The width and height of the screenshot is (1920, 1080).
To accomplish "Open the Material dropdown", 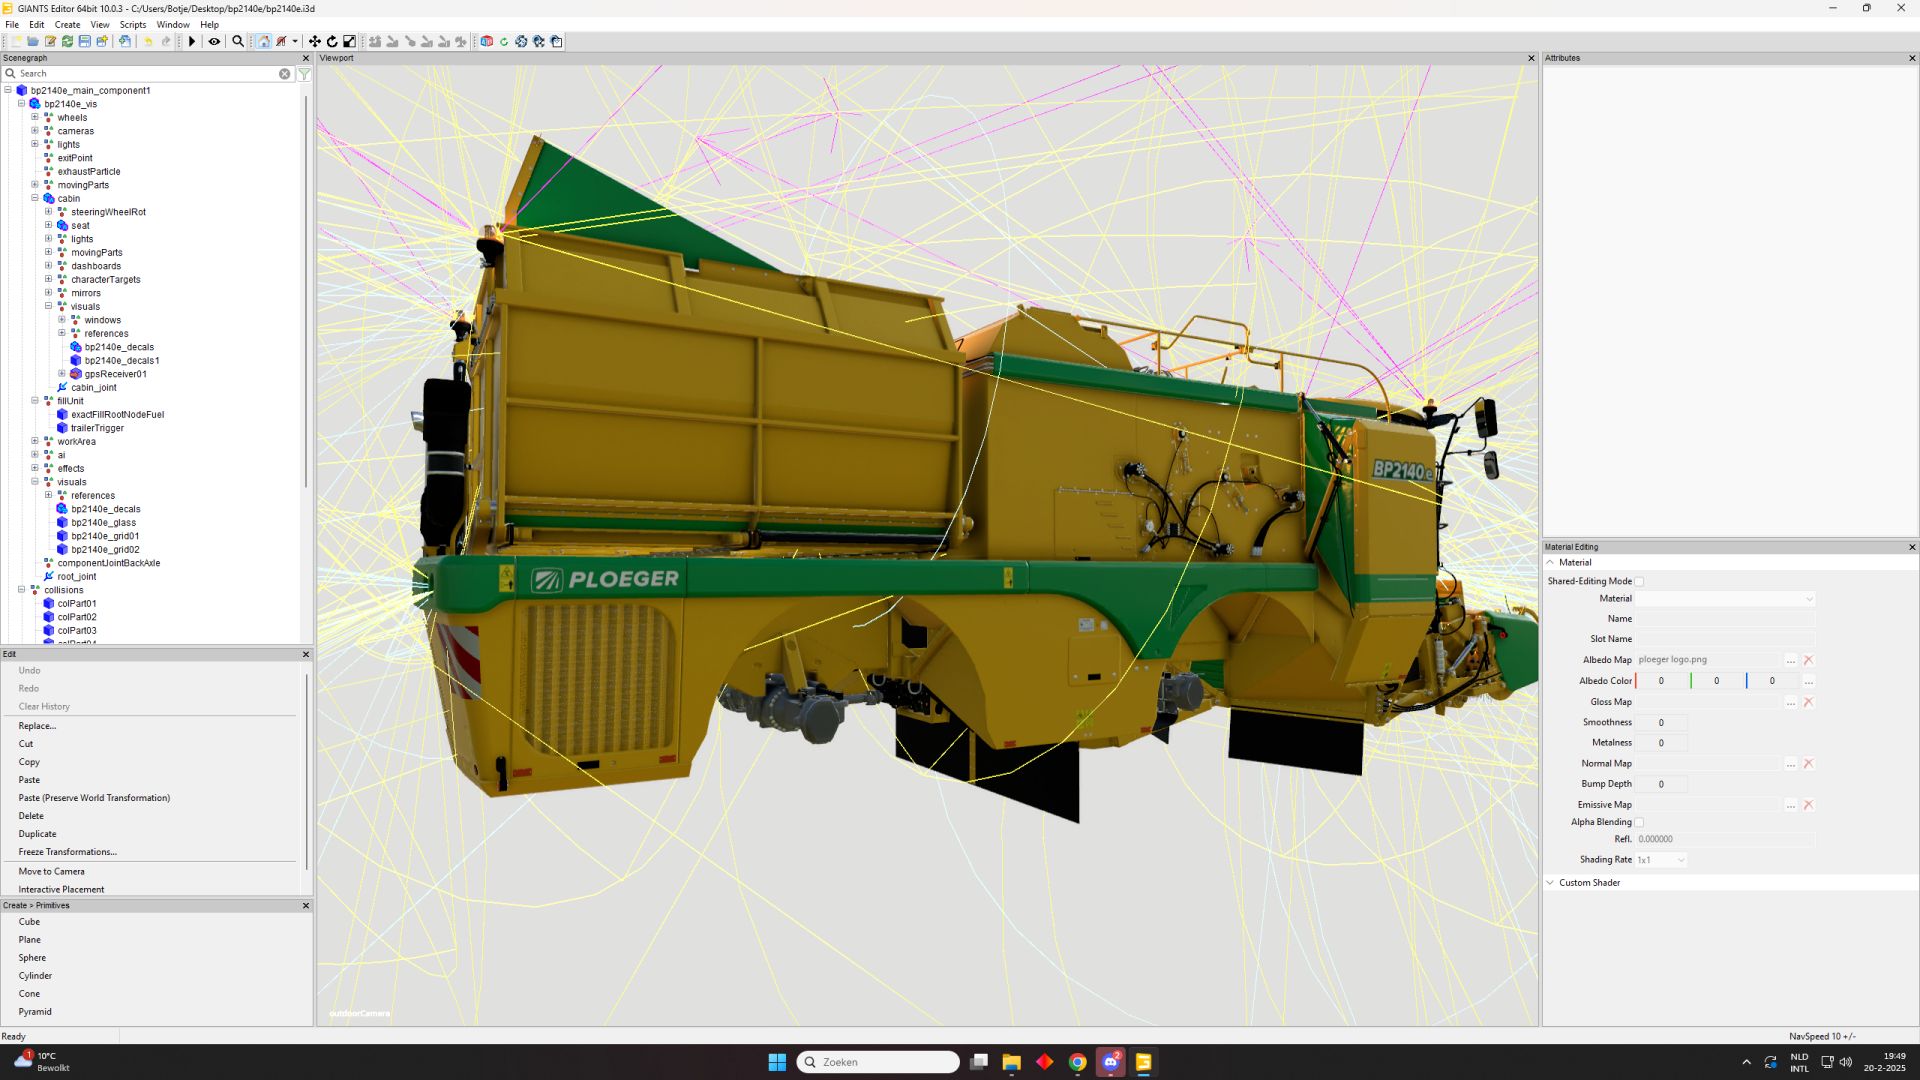I will tap(1725, 599).
